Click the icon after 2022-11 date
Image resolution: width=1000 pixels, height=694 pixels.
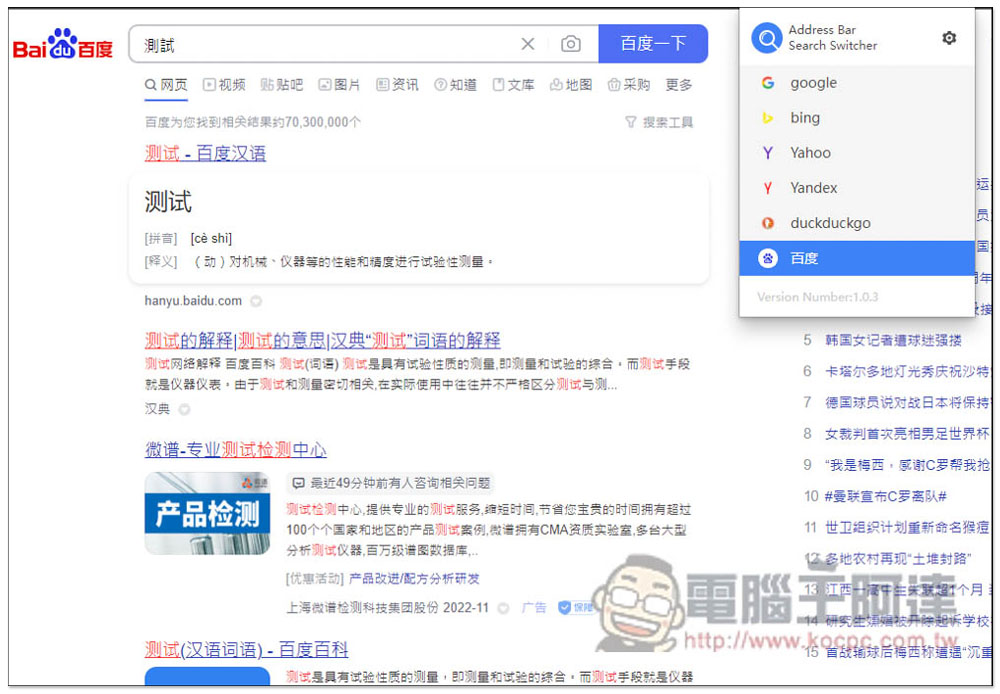[503, 609]
